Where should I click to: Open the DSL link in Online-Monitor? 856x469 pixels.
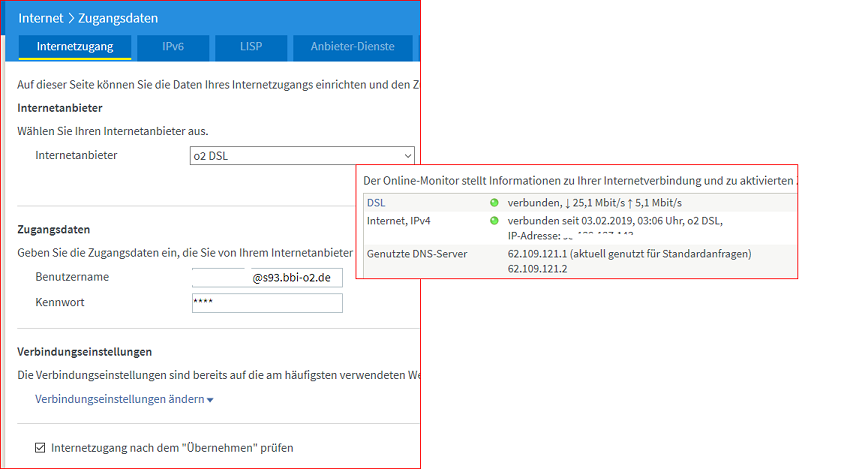(x=376, y=203)
